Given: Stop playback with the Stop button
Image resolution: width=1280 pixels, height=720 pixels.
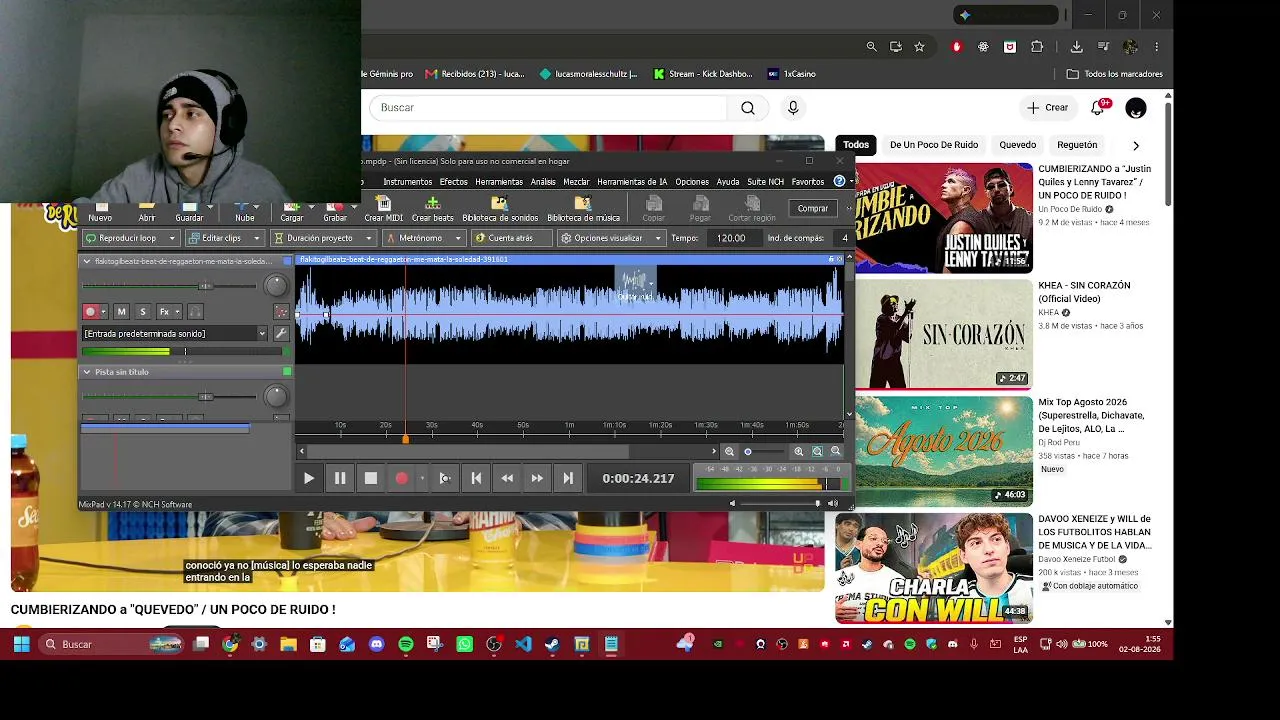Looking at the screenshot, I should pyautogui.click(x=371, y=478).
